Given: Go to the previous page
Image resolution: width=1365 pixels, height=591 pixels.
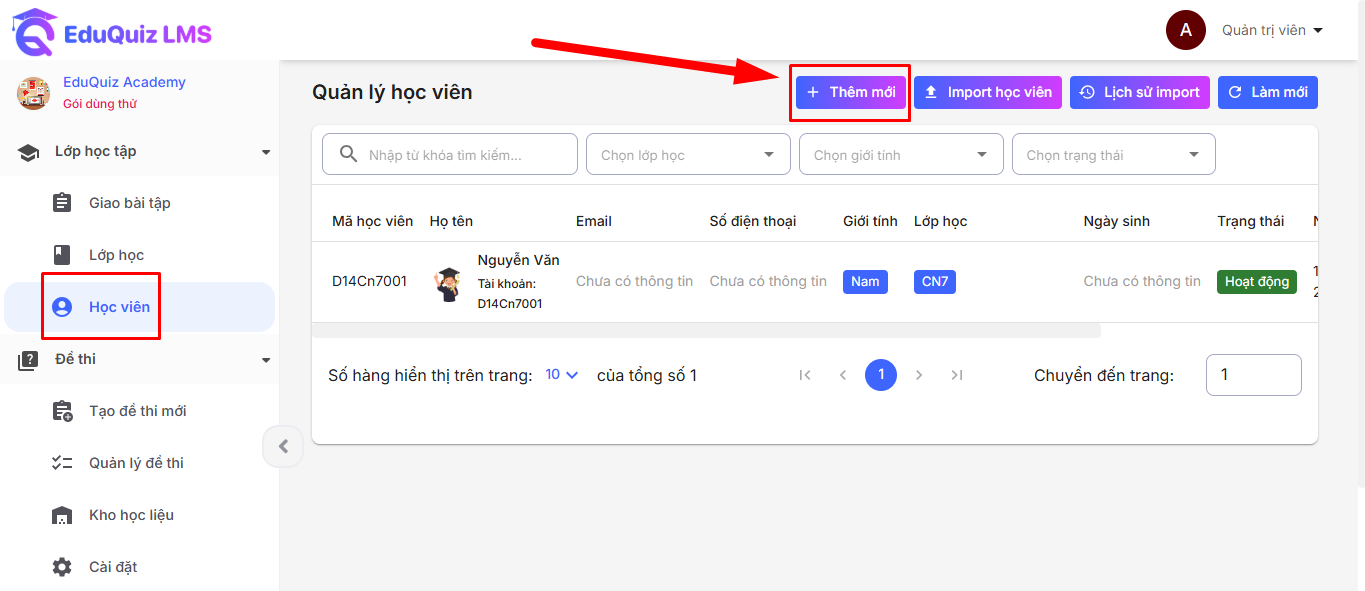Looking at the screenshot, I should pos(843,375).
